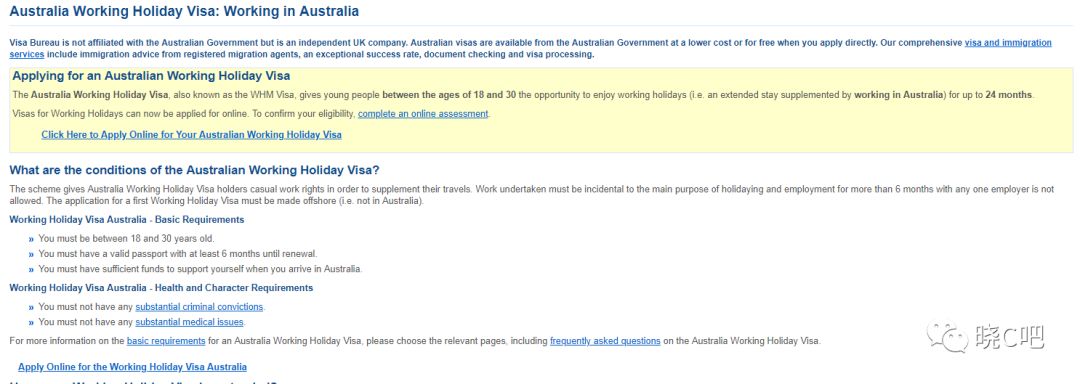The image size is (1080, 384).
Task: Click bullet arrow beside sufficient funds requirement
Action: point(31,269)
